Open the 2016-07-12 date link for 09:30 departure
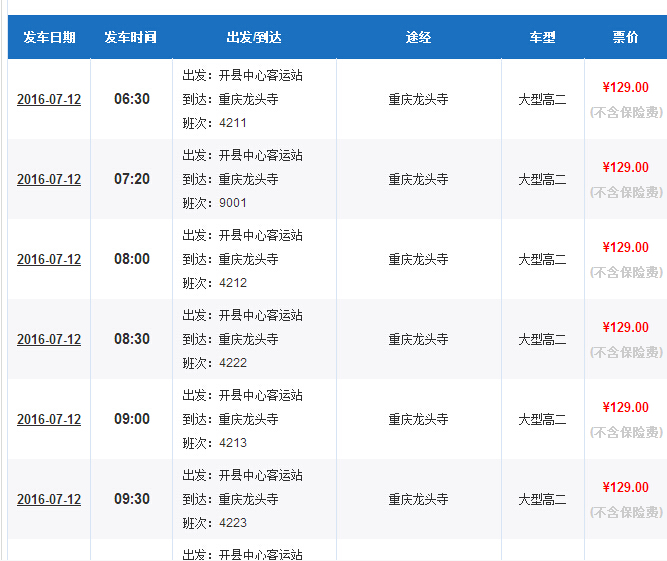 tap(49, 499)
